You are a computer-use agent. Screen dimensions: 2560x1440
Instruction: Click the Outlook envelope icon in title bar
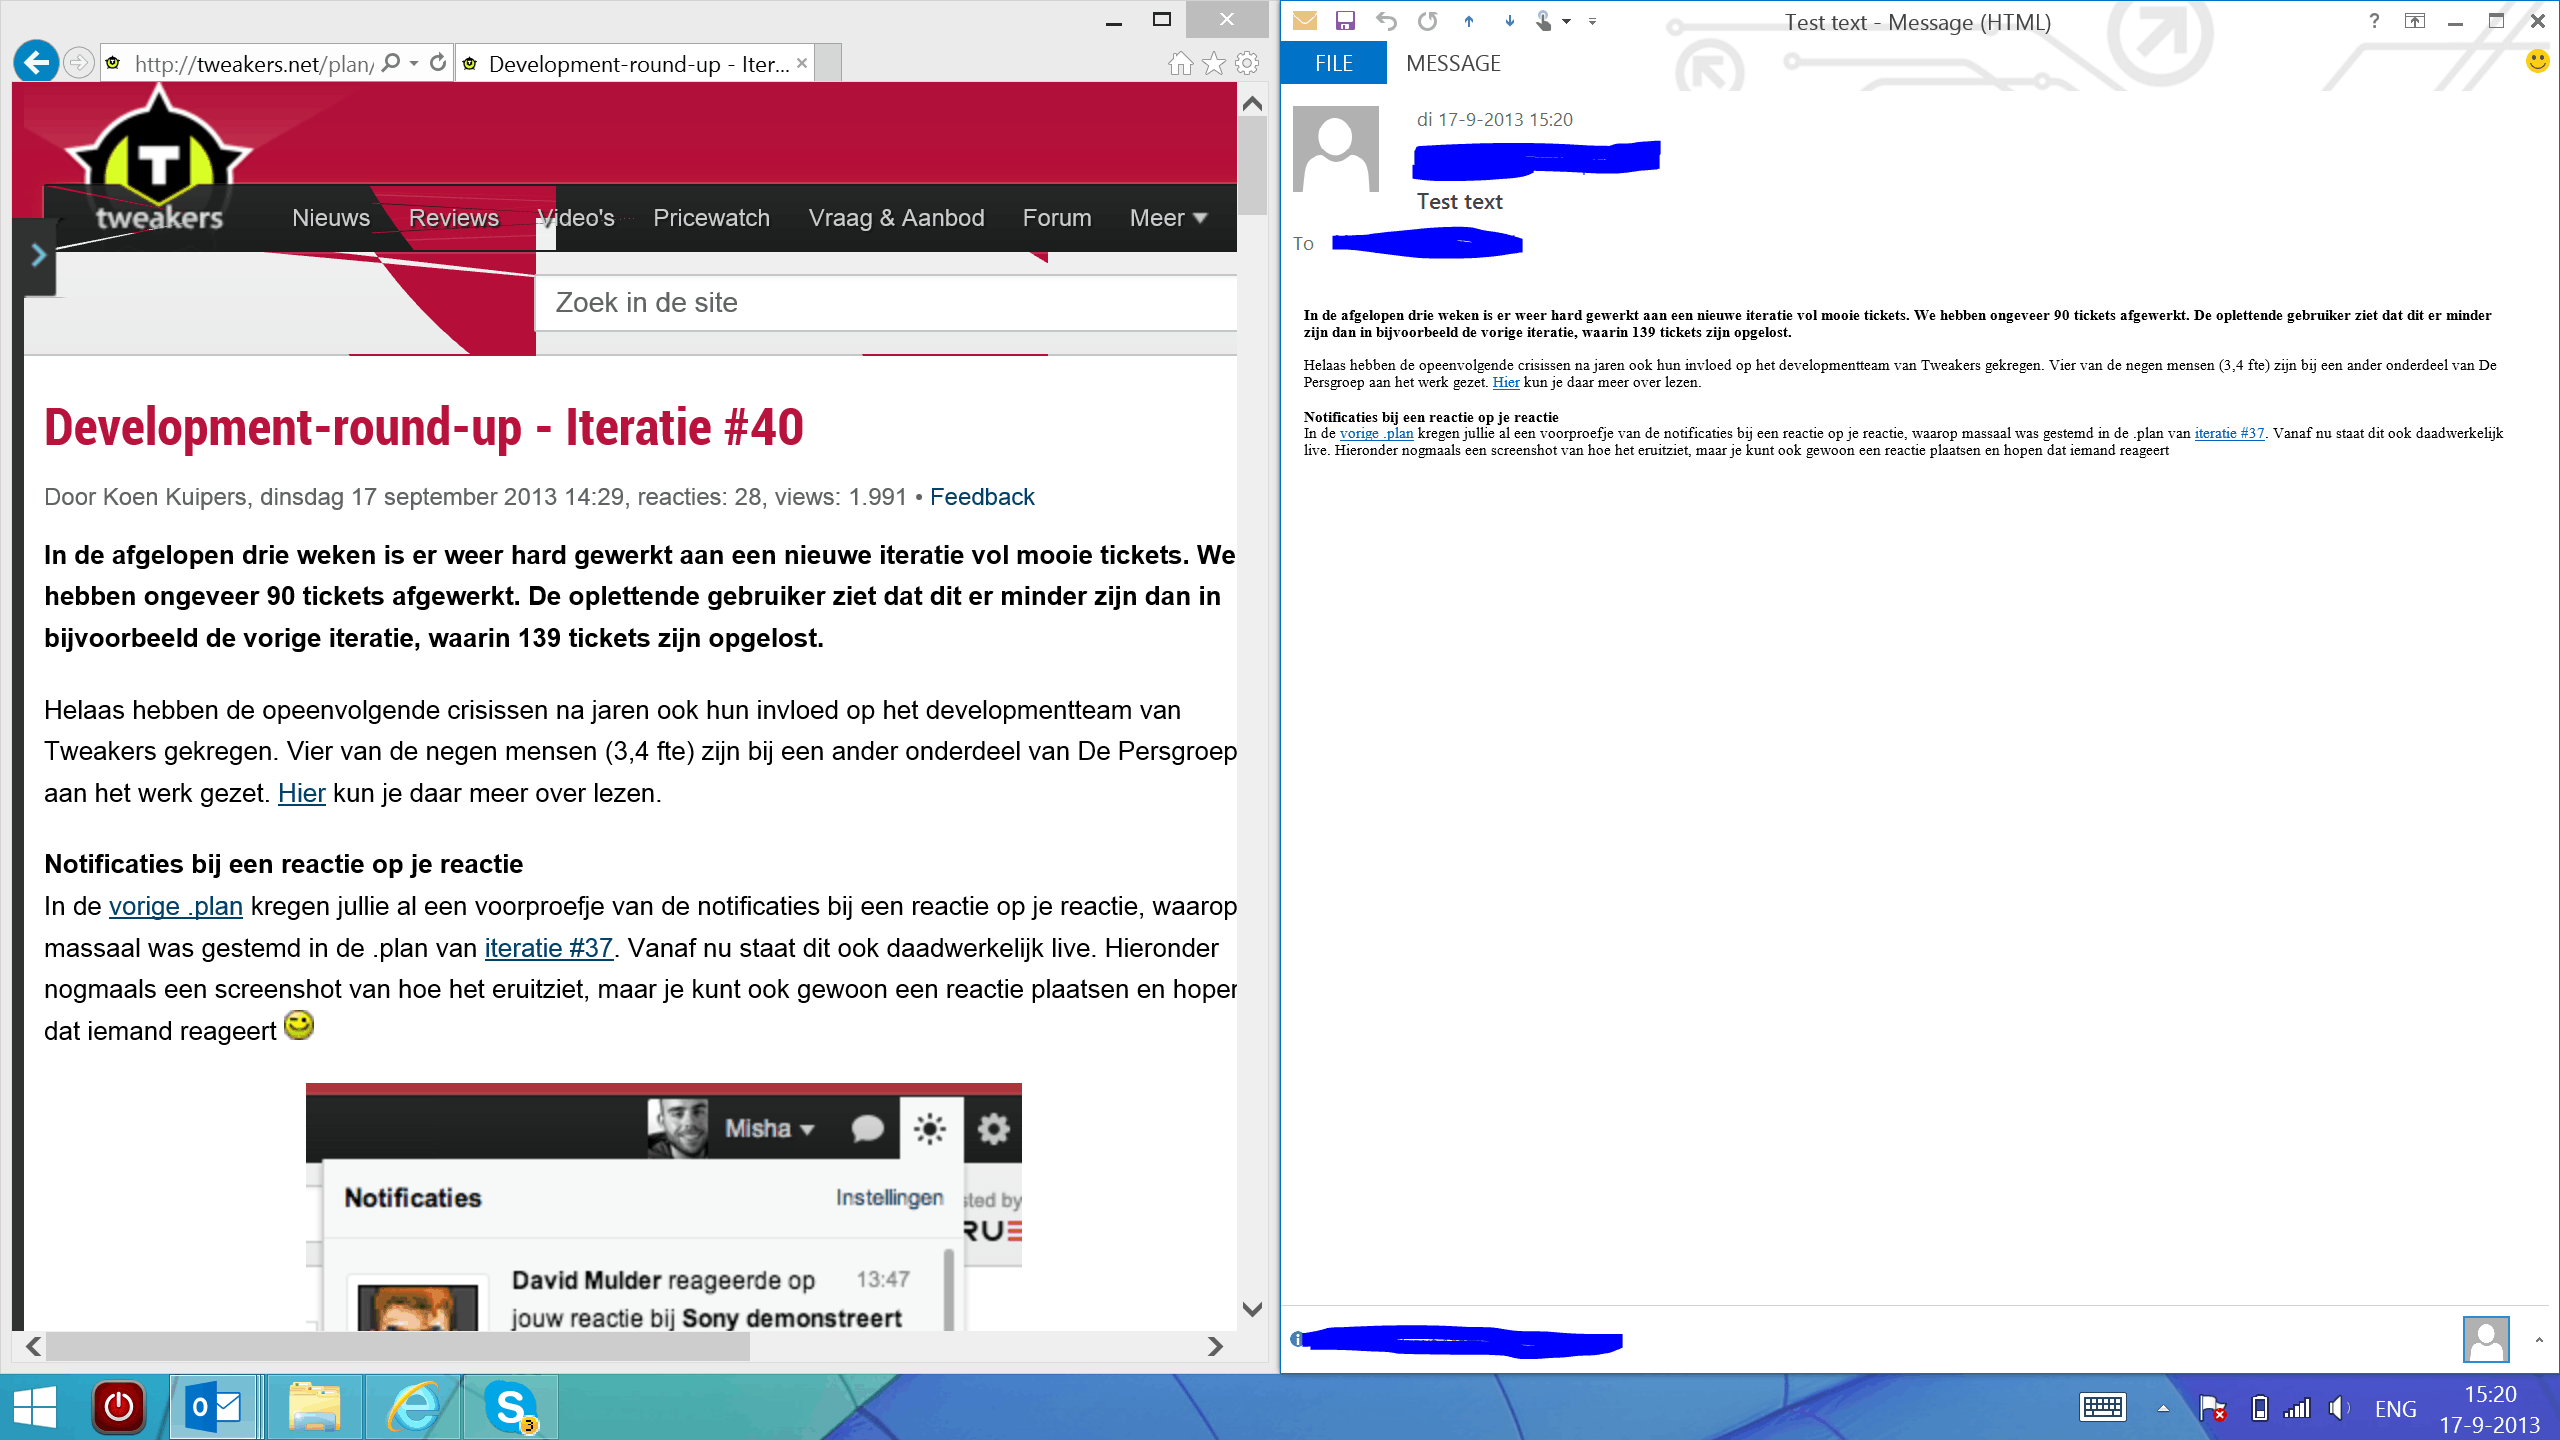click(x=1305, y=21)
